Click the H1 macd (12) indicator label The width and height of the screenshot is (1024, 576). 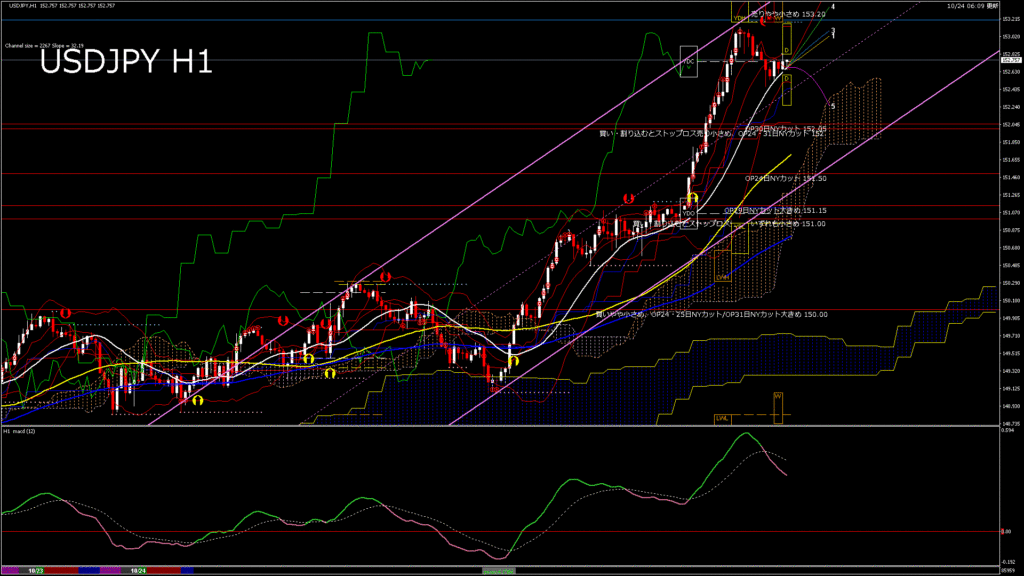click(20, 432)
